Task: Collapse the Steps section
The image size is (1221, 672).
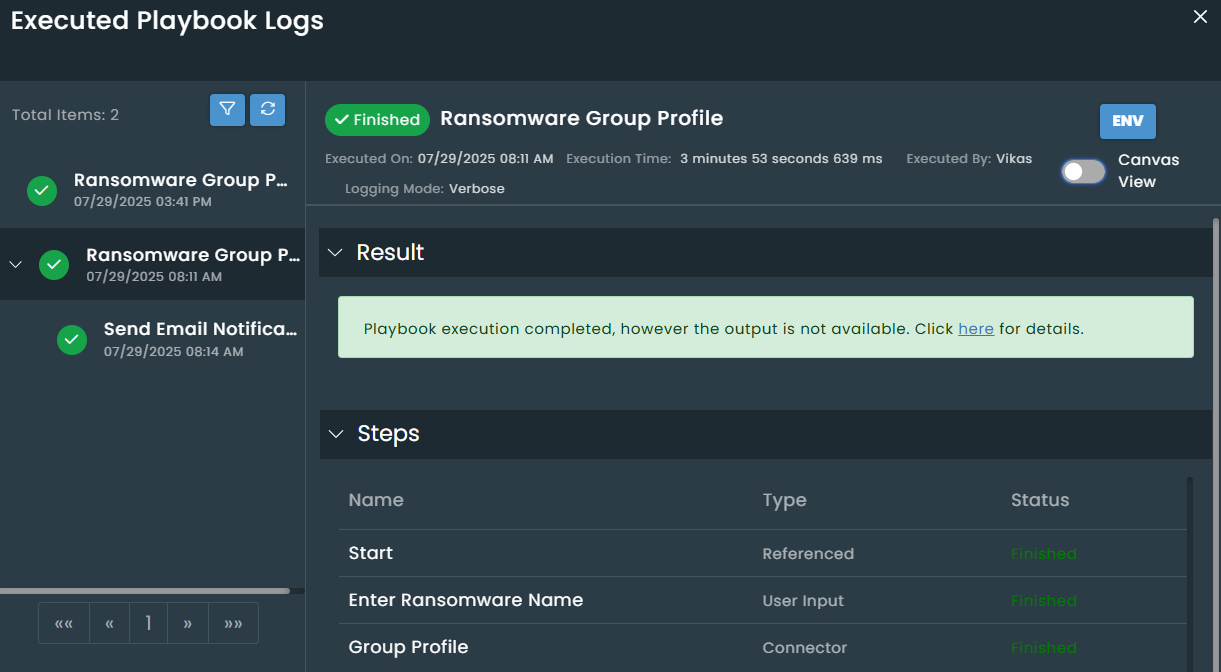Action: [336, 434]
